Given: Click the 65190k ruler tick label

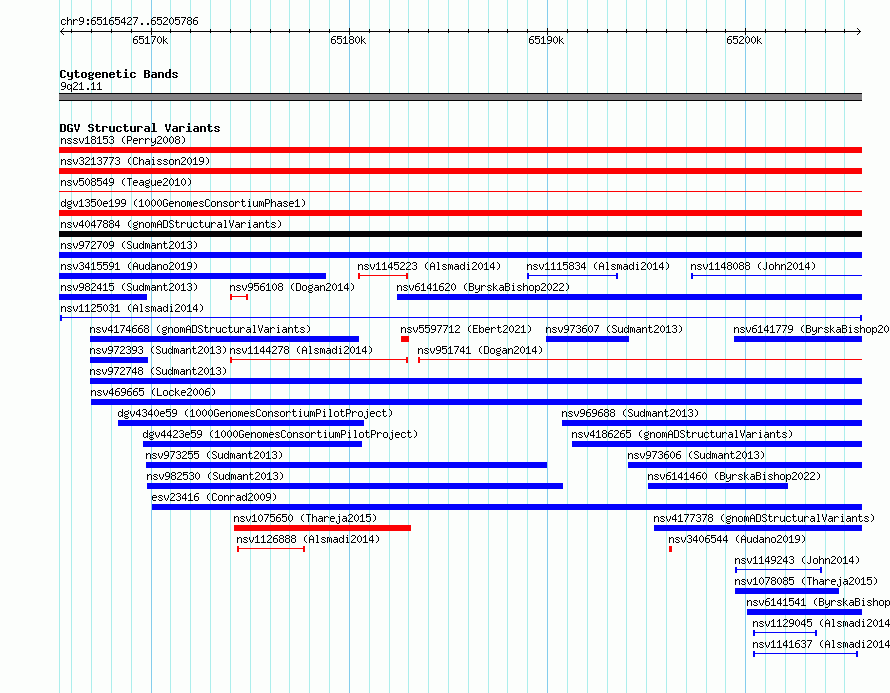Looking at the screenshot, I should point(547,40).
